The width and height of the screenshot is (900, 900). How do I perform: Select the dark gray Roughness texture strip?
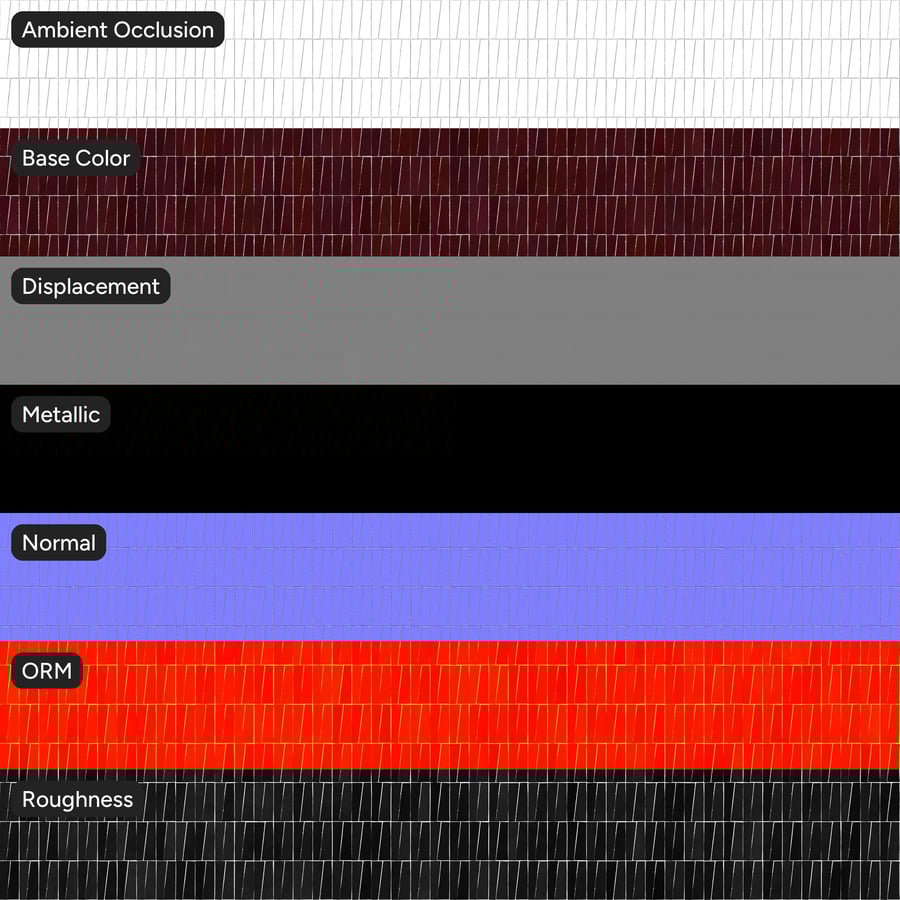(x=450, y=835)
